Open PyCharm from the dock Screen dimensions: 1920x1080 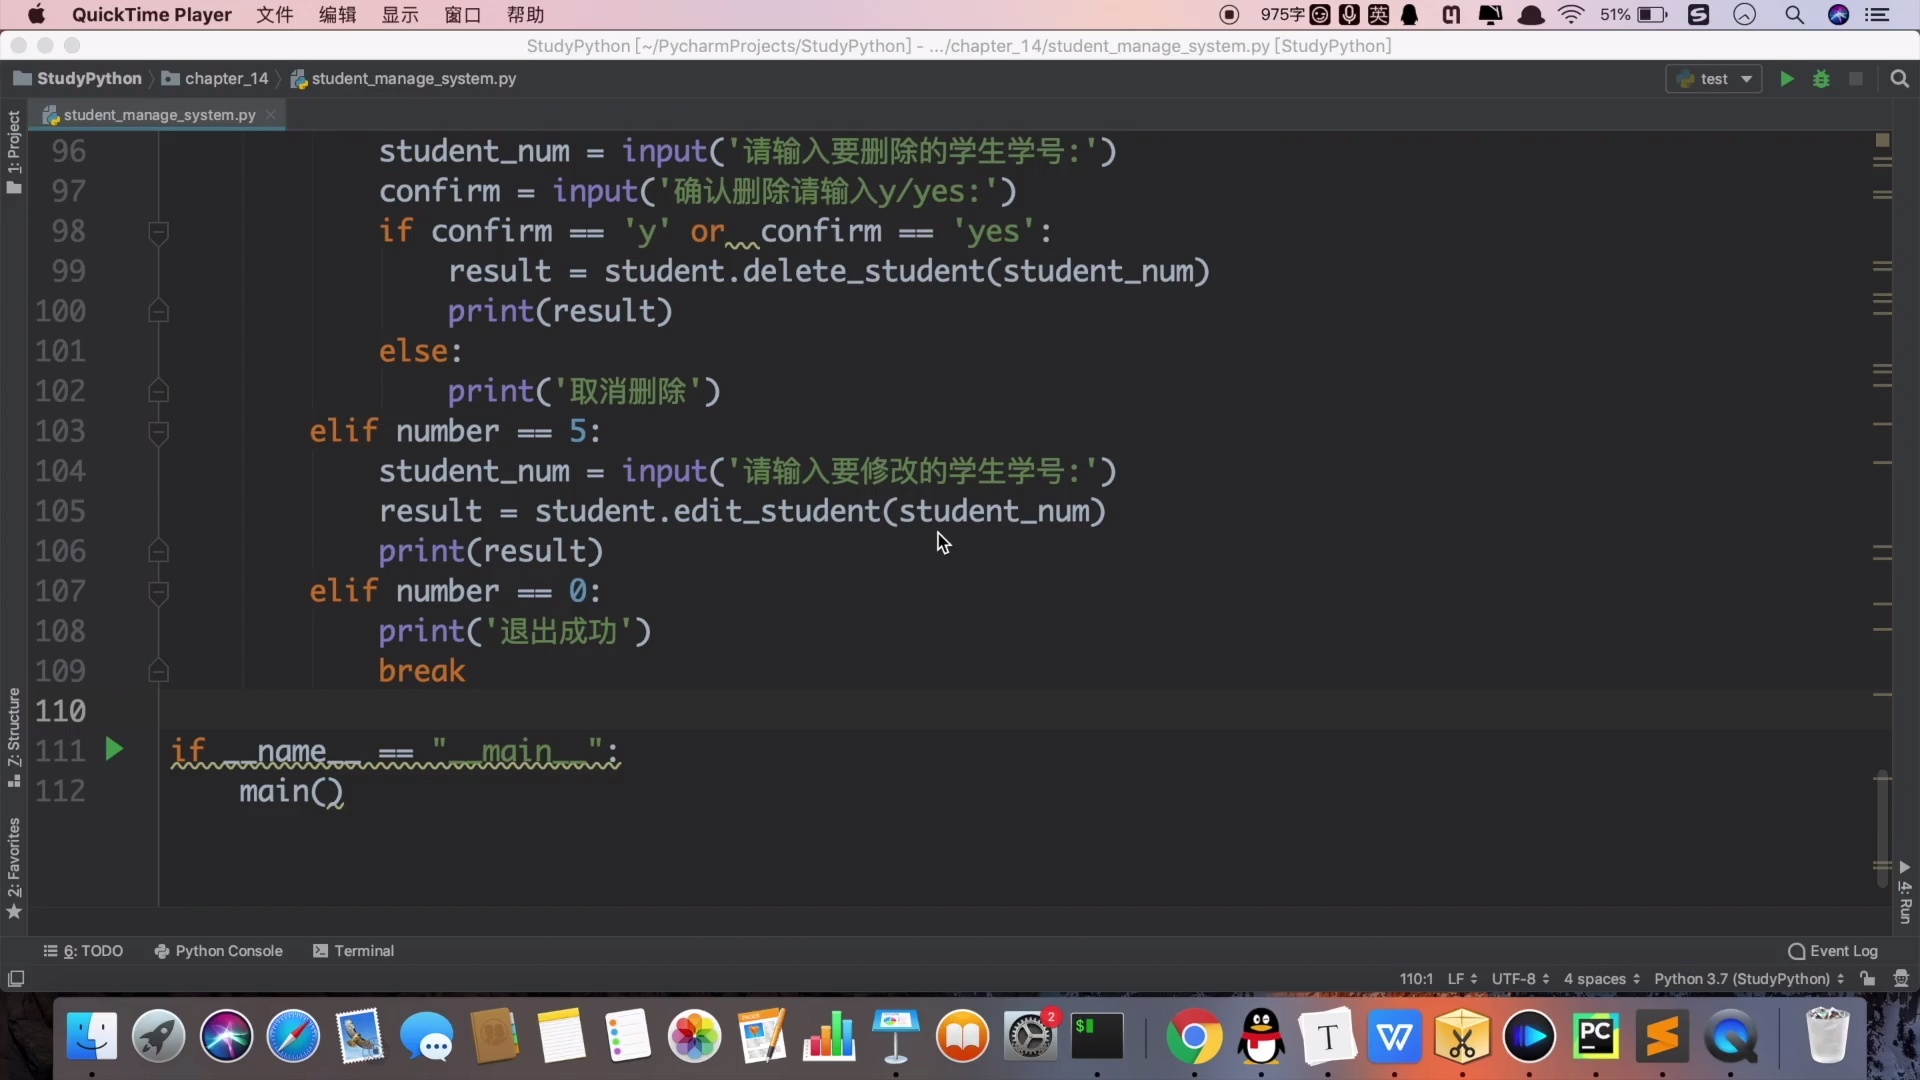click(x=1596, y=1037)
